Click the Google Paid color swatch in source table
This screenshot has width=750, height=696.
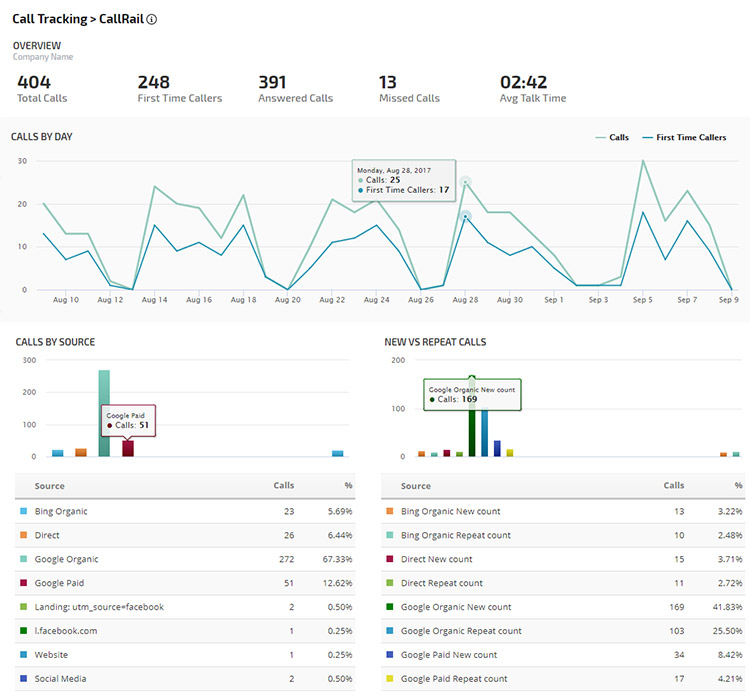(x=24, y=583)
